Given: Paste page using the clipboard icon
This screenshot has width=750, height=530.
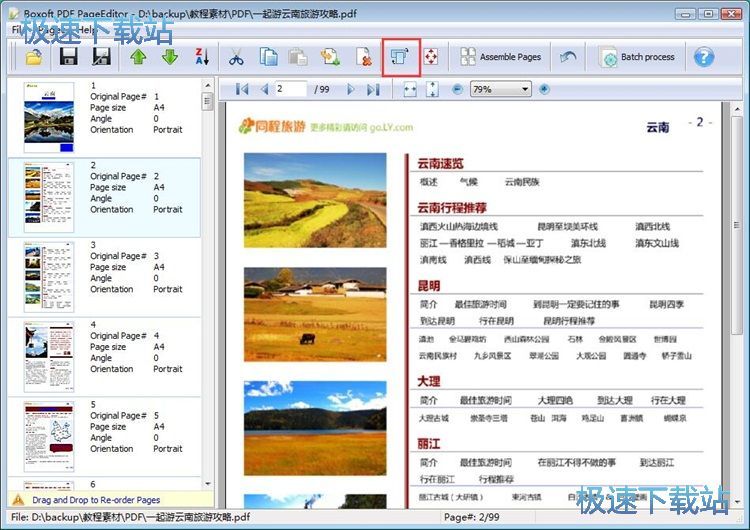Looking at the screenshot, I should pyautogui.click(x=298, y=57).
